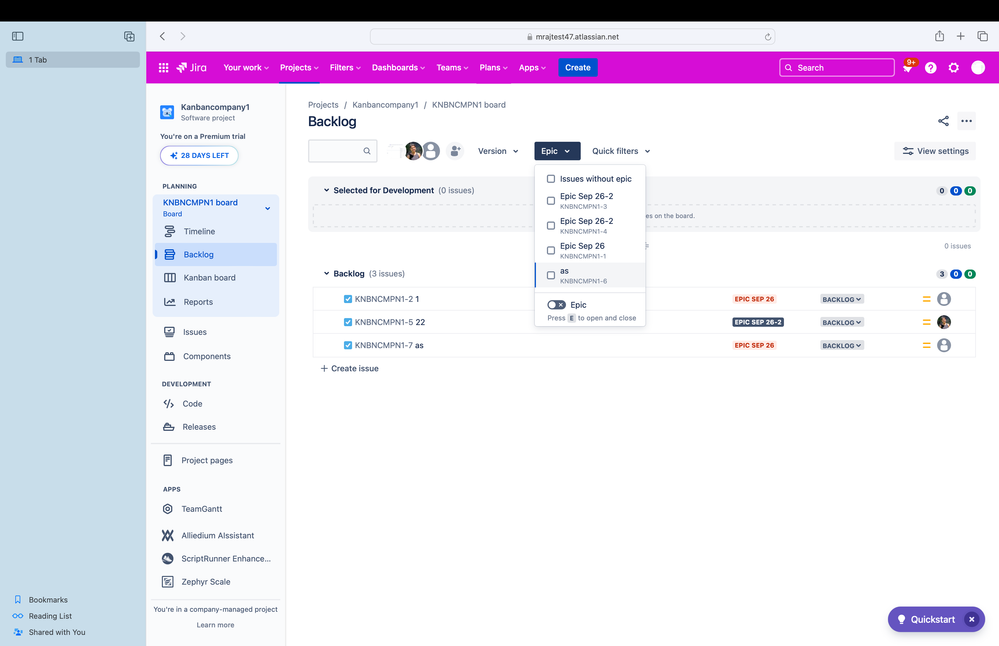Click the Safari sidebar toggle icon
The width and height of the screenshot is (999, 646).
tap(18, 36)
